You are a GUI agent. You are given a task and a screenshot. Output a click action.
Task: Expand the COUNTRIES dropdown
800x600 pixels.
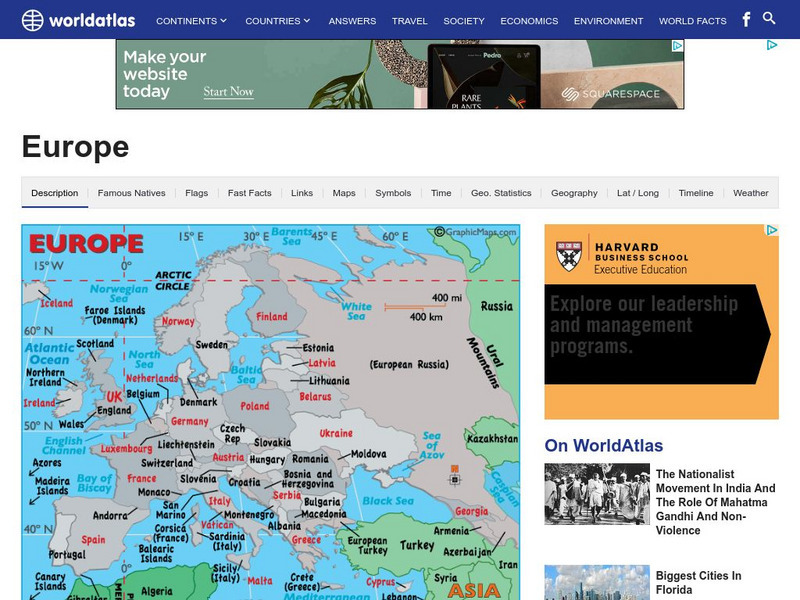(275, 19)
